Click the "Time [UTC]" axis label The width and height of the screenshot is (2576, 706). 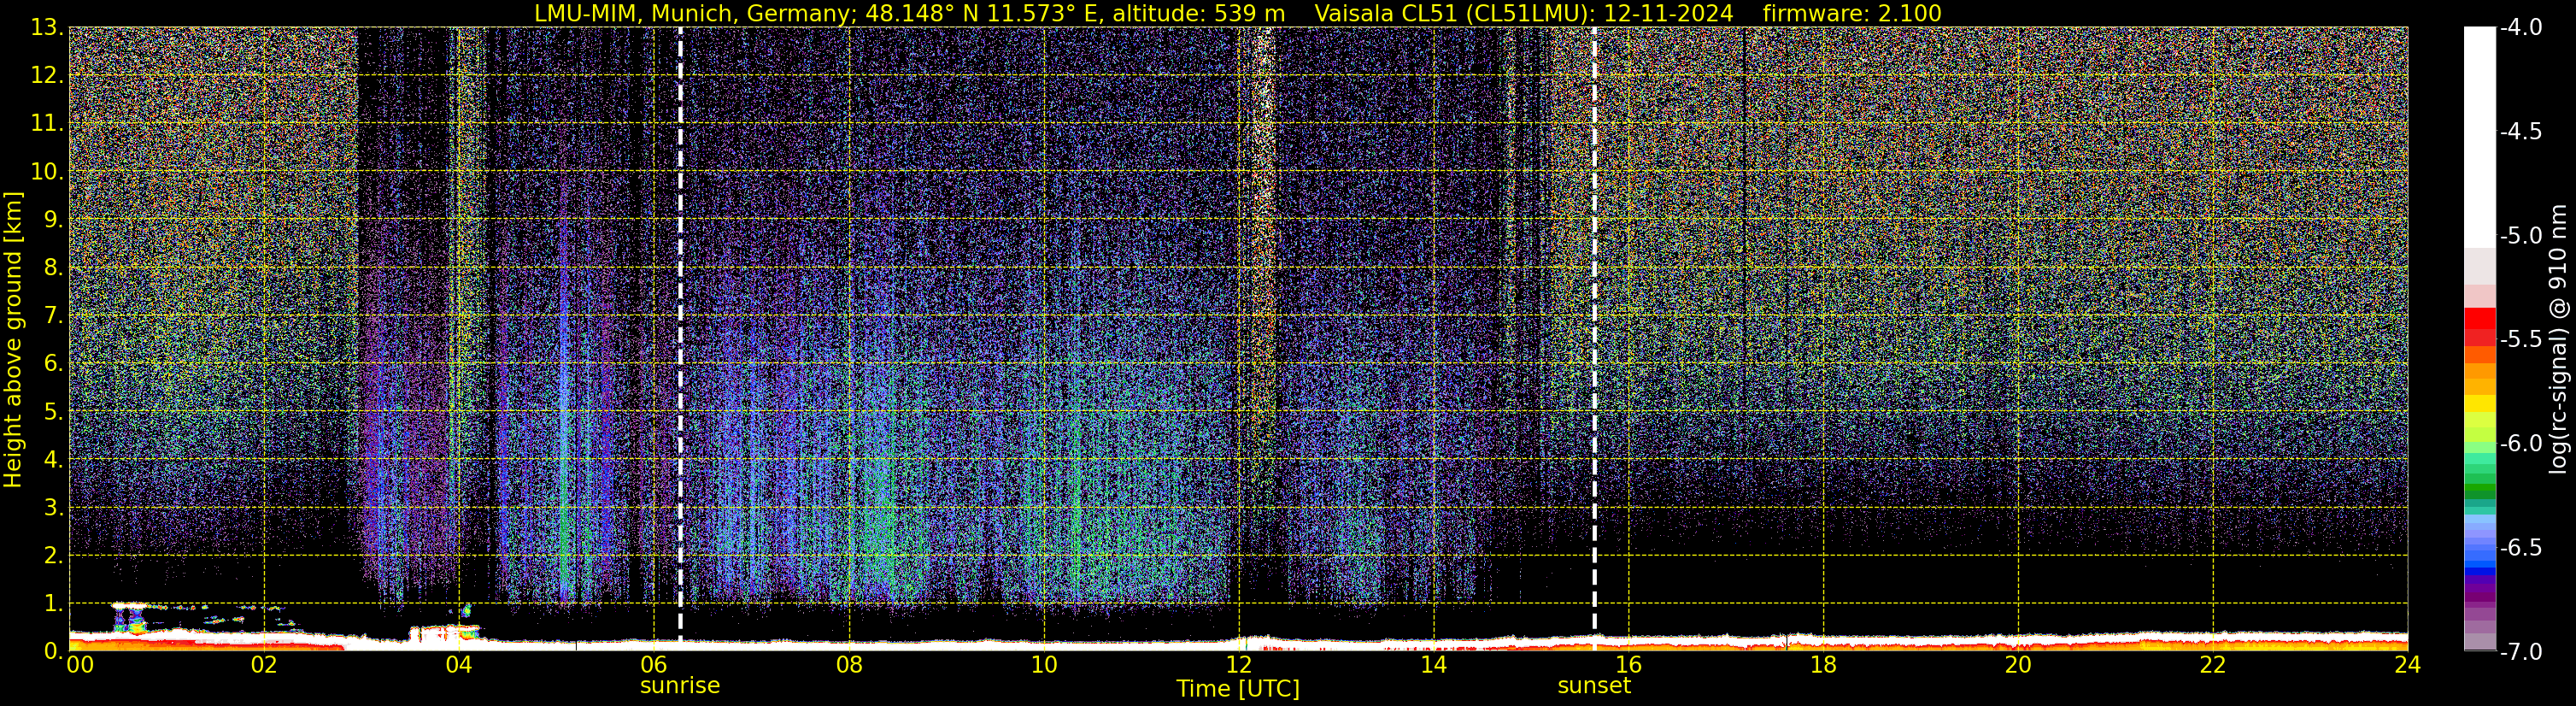[x=1238, y=689]
